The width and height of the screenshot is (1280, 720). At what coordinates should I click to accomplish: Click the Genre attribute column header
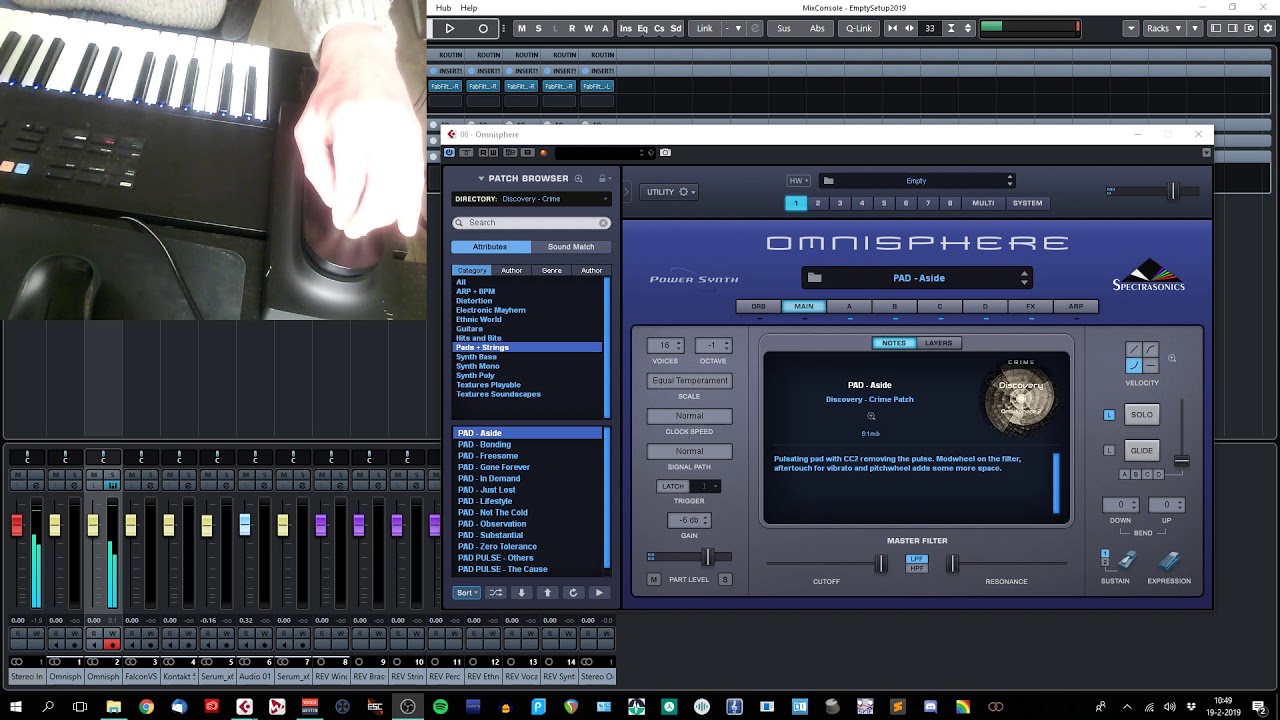pyautogui.click(x=552, y=270)
